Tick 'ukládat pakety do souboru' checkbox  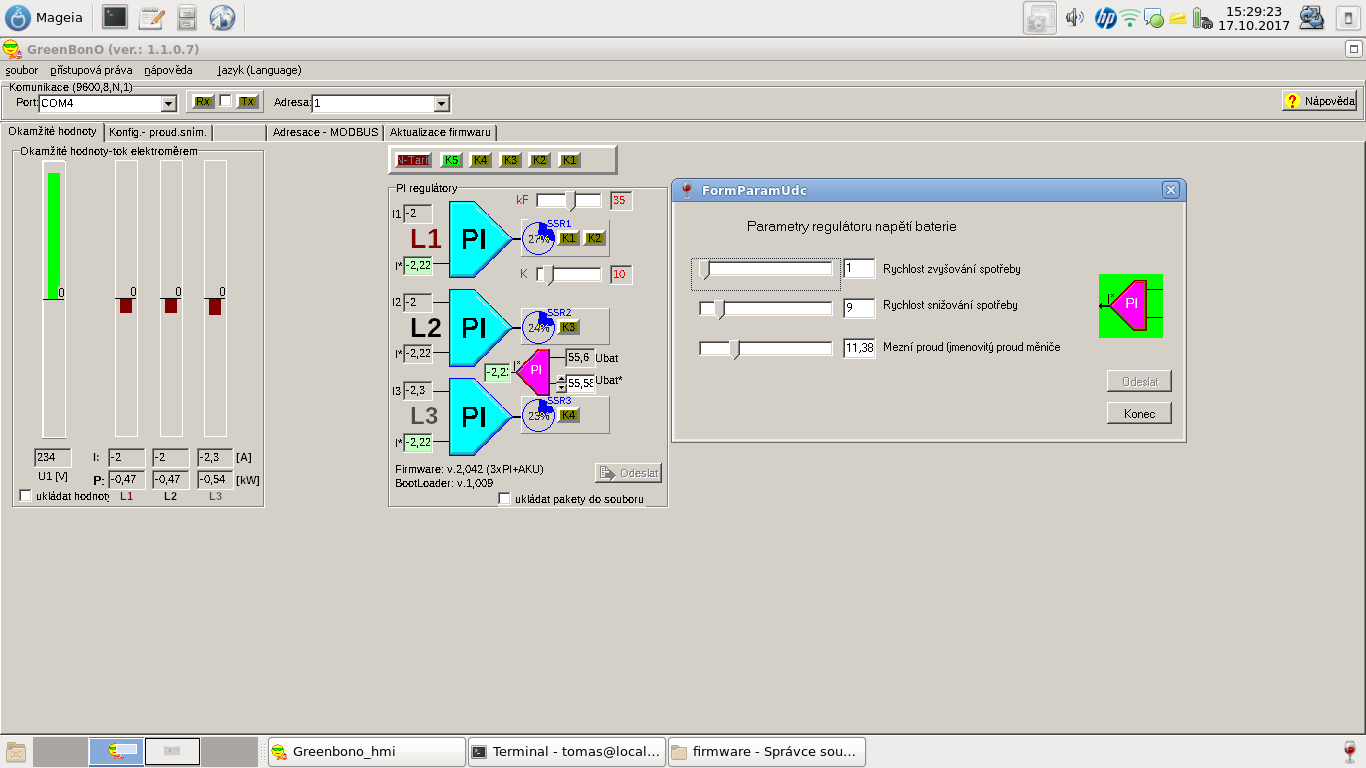[x=505, y=499]
